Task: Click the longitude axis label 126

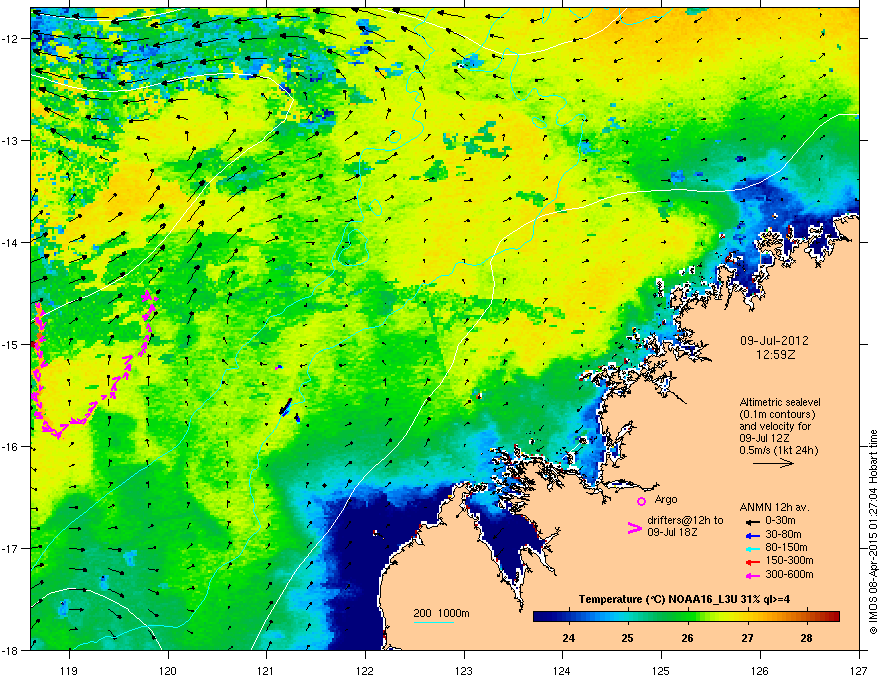Action: [x=760, y=670]
